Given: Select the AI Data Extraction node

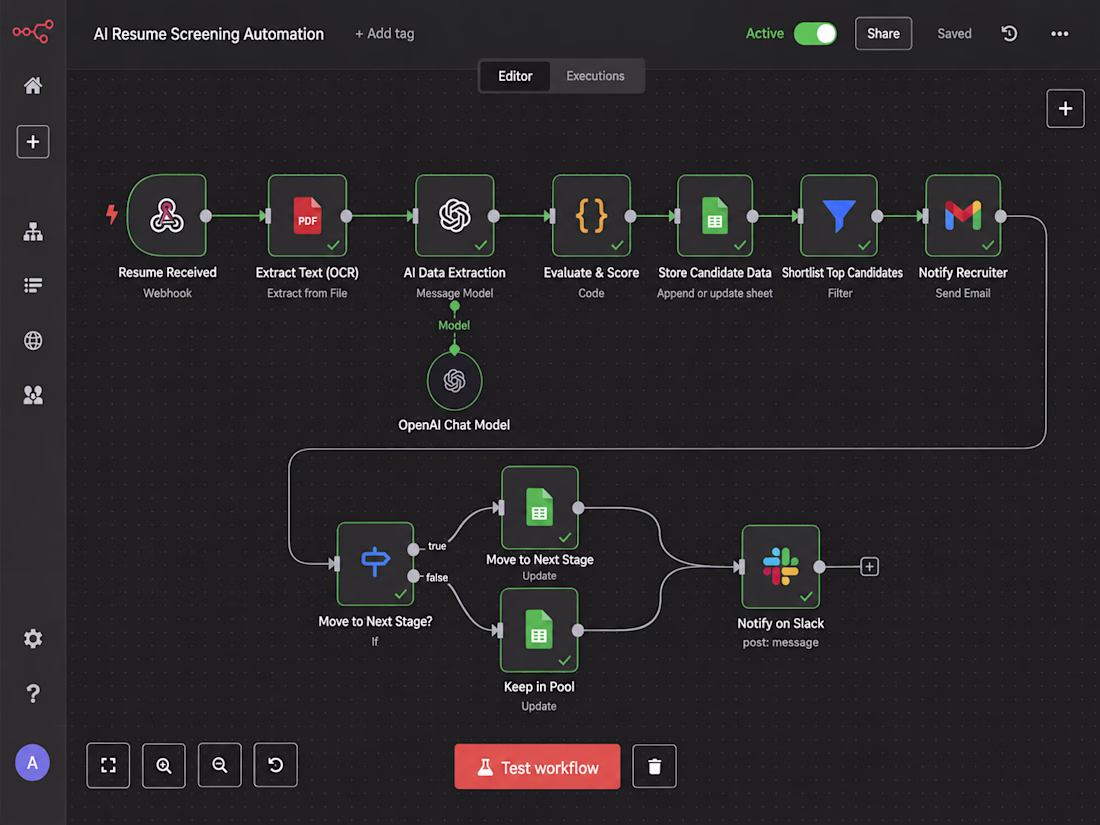Looking at the screenshot, I should (455, 215).
